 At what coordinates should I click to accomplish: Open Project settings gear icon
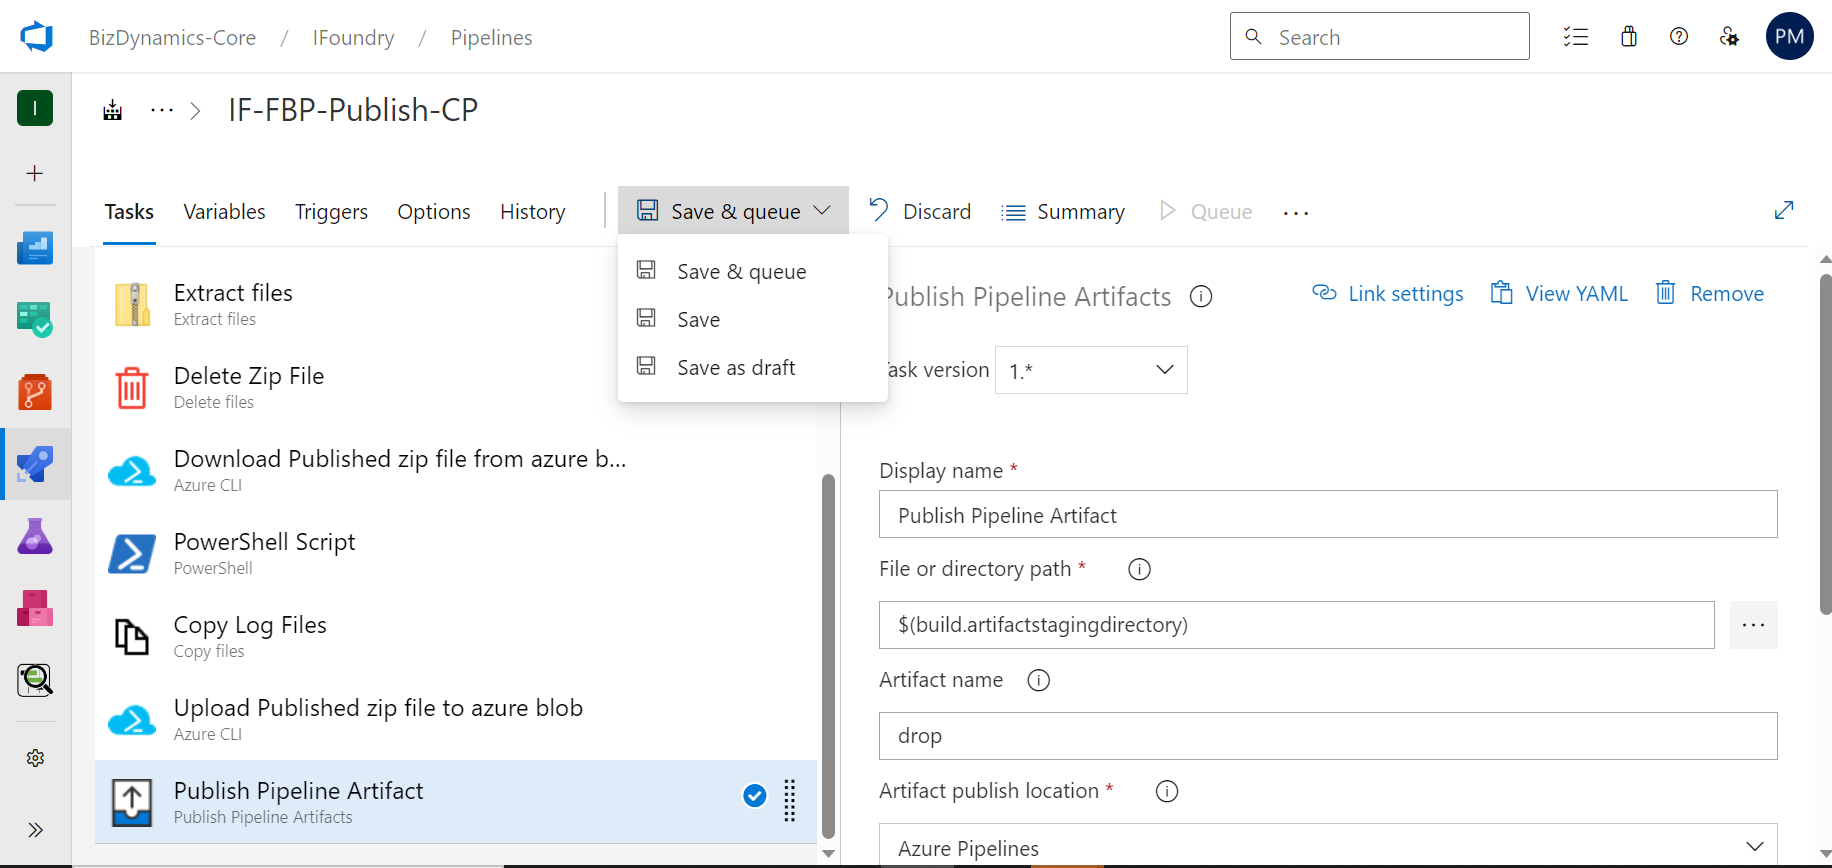[35, 758]
